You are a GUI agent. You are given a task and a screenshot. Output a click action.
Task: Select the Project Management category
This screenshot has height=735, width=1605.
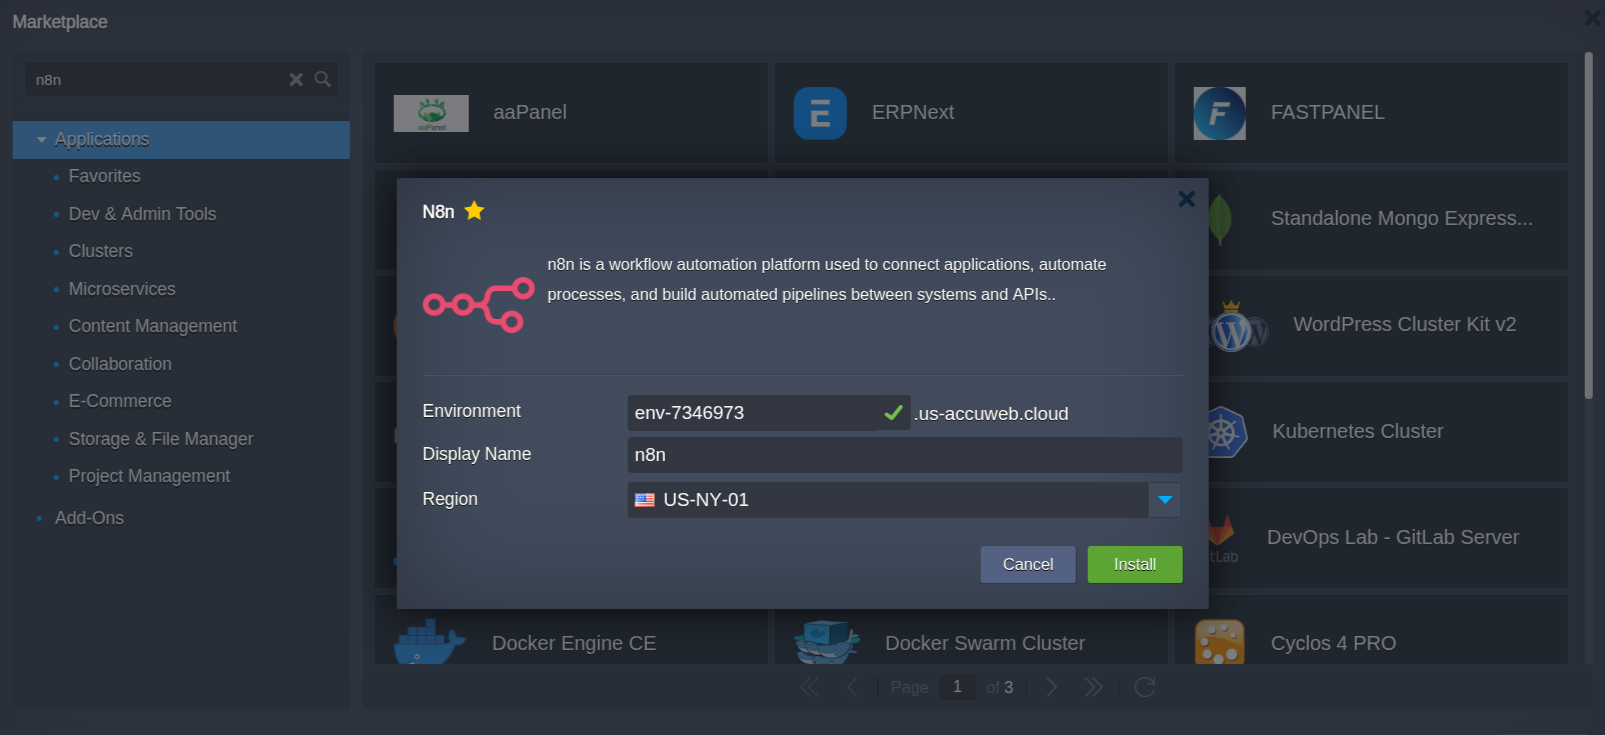click(149, 476)
